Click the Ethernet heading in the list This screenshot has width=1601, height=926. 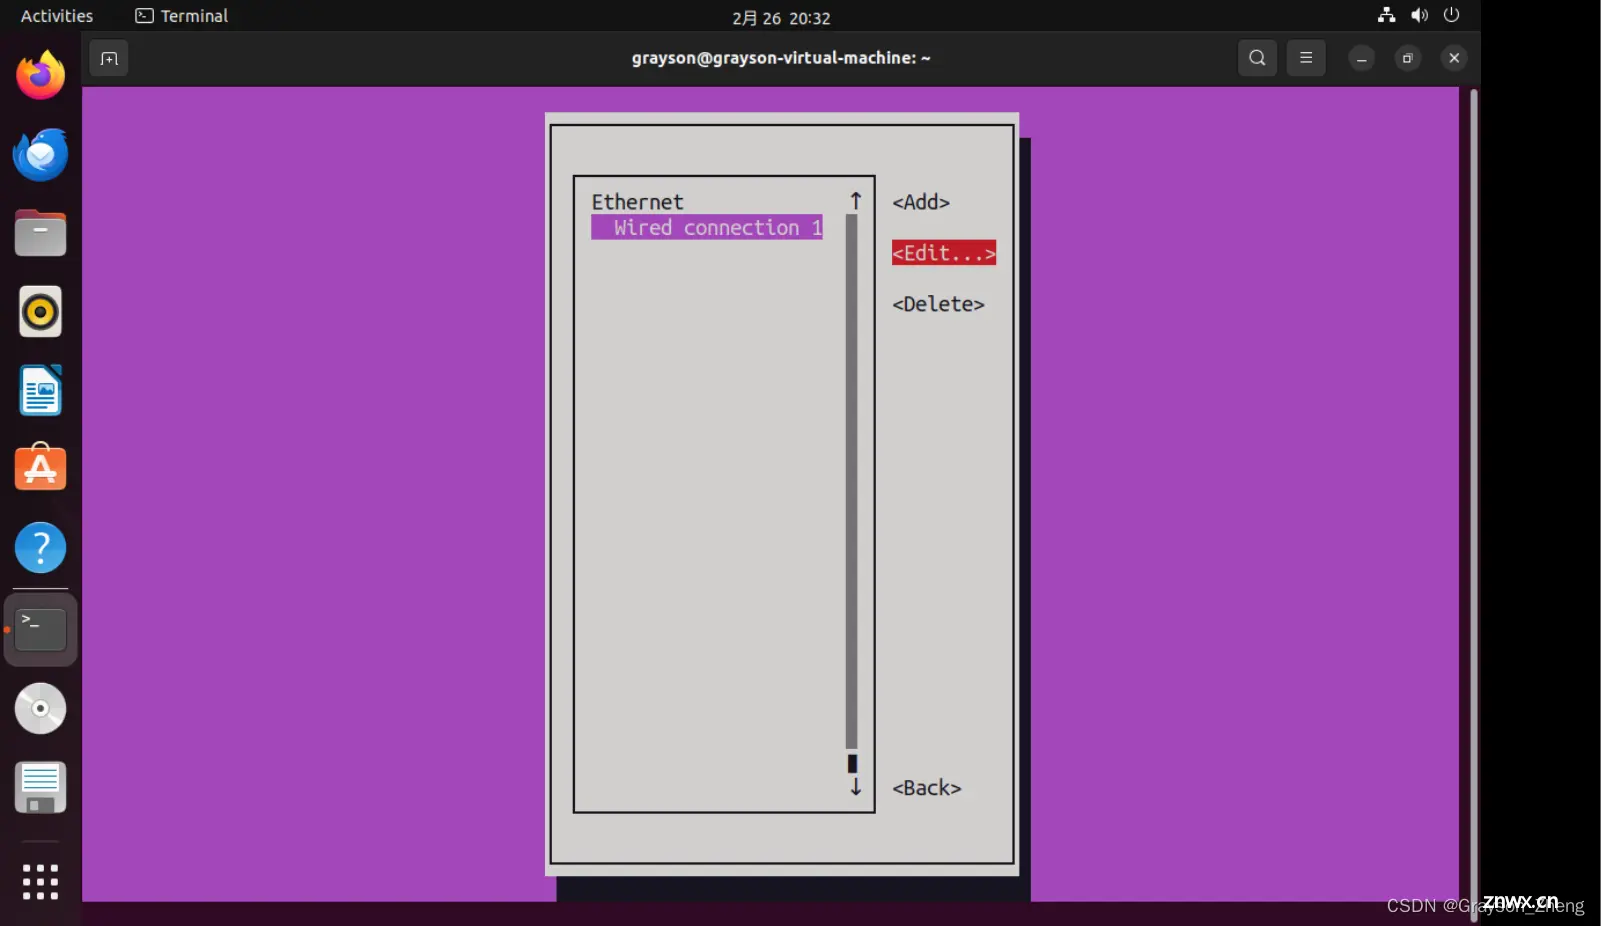[x=637, y=202]
